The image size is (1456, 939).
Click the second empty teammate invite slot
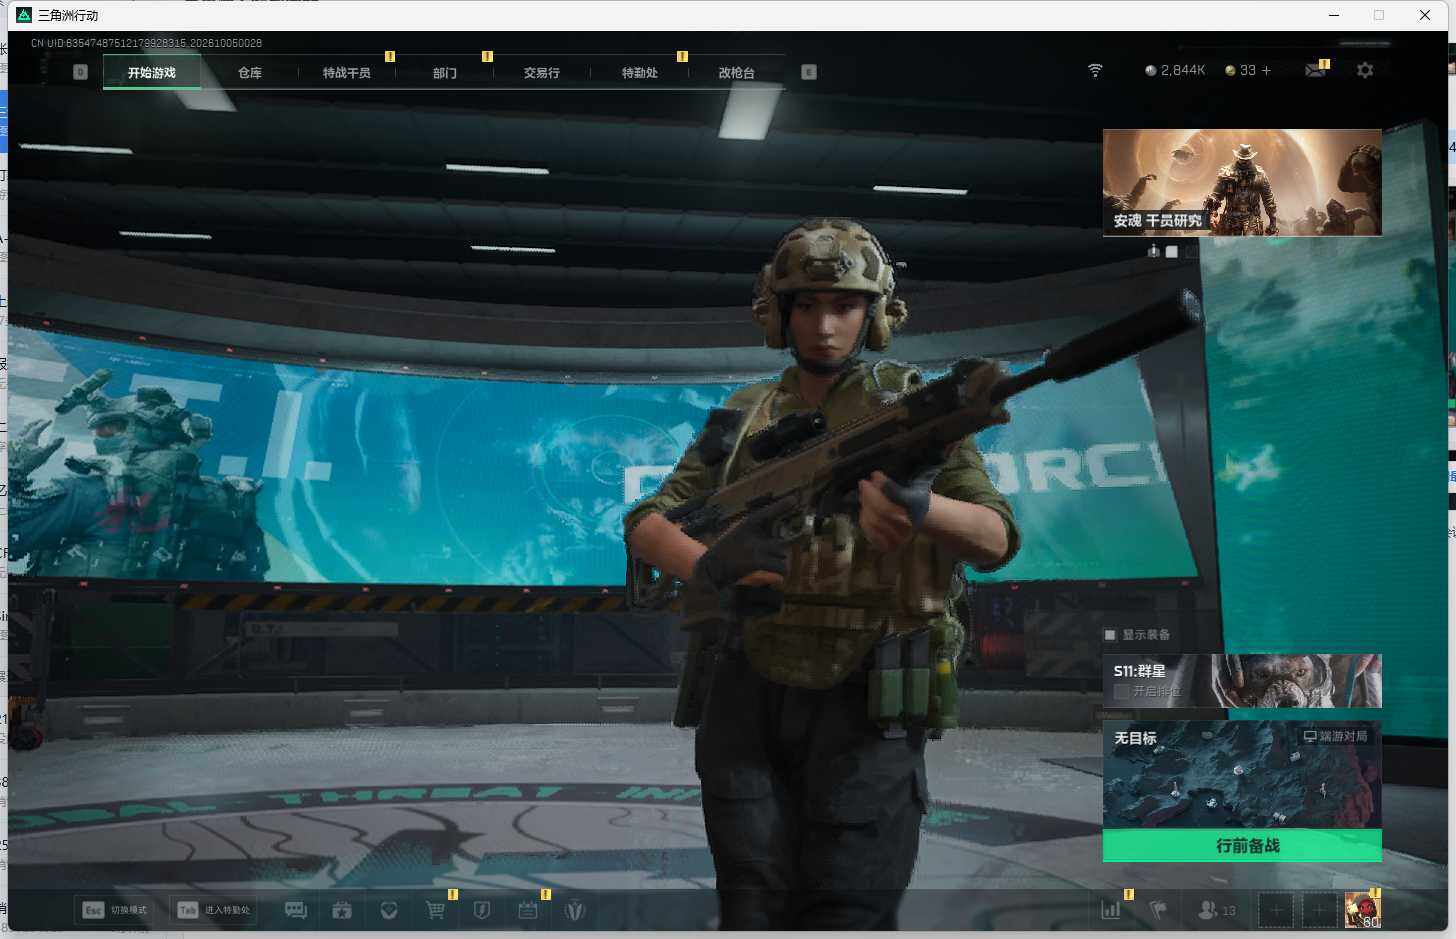(x=1319, y=910)
